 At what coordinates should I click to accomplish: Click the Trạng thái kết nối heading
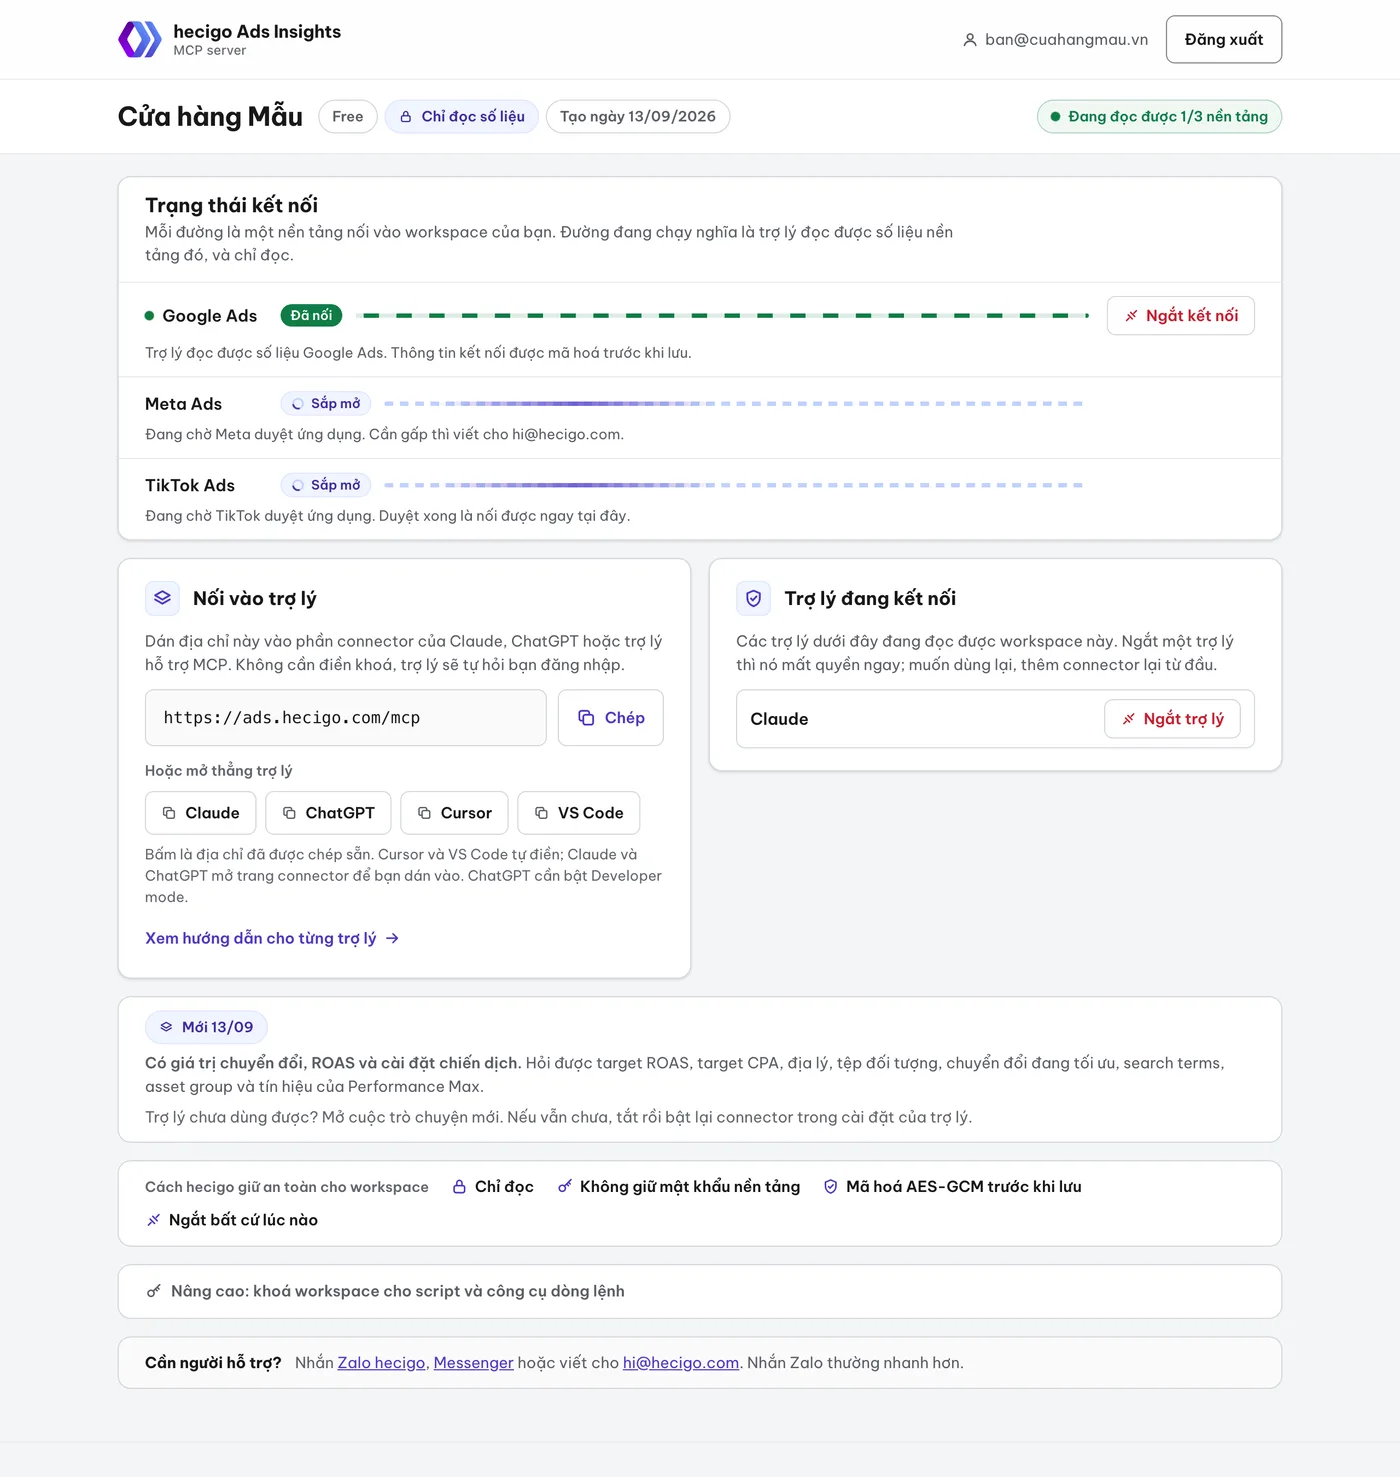[x=231, y=205]
